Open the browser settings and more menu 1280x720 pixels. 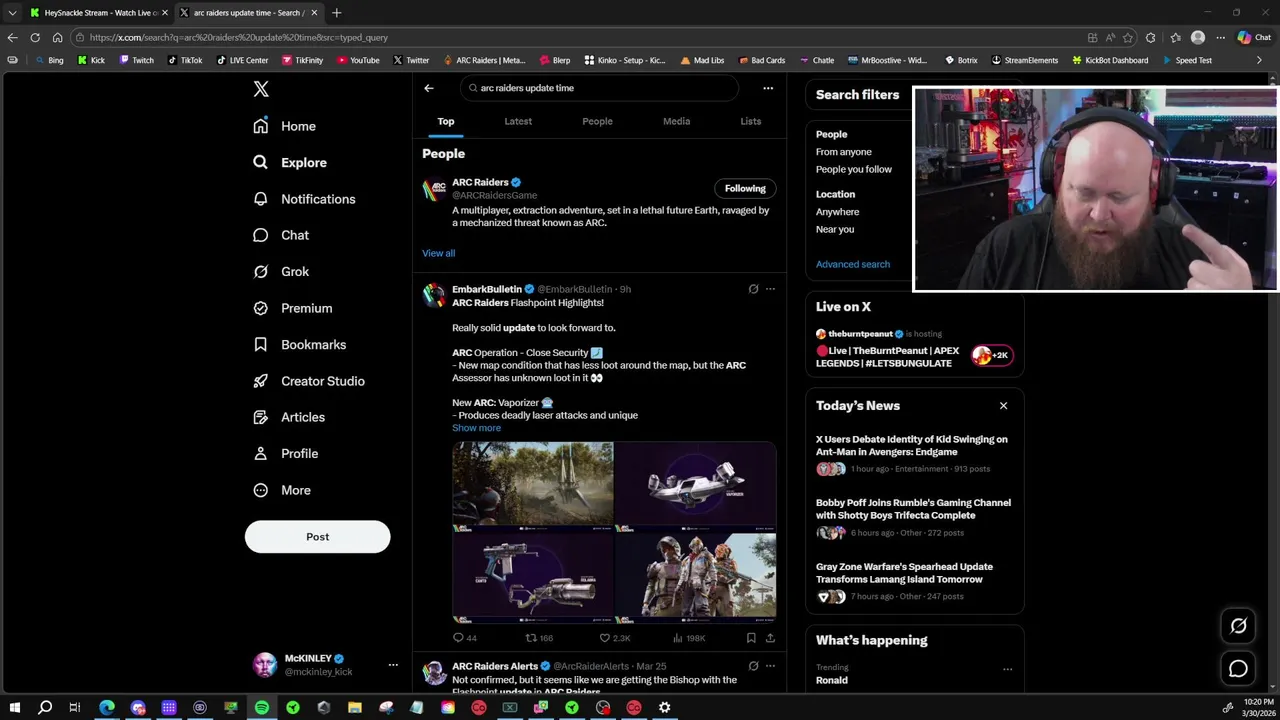(1220, 38)
